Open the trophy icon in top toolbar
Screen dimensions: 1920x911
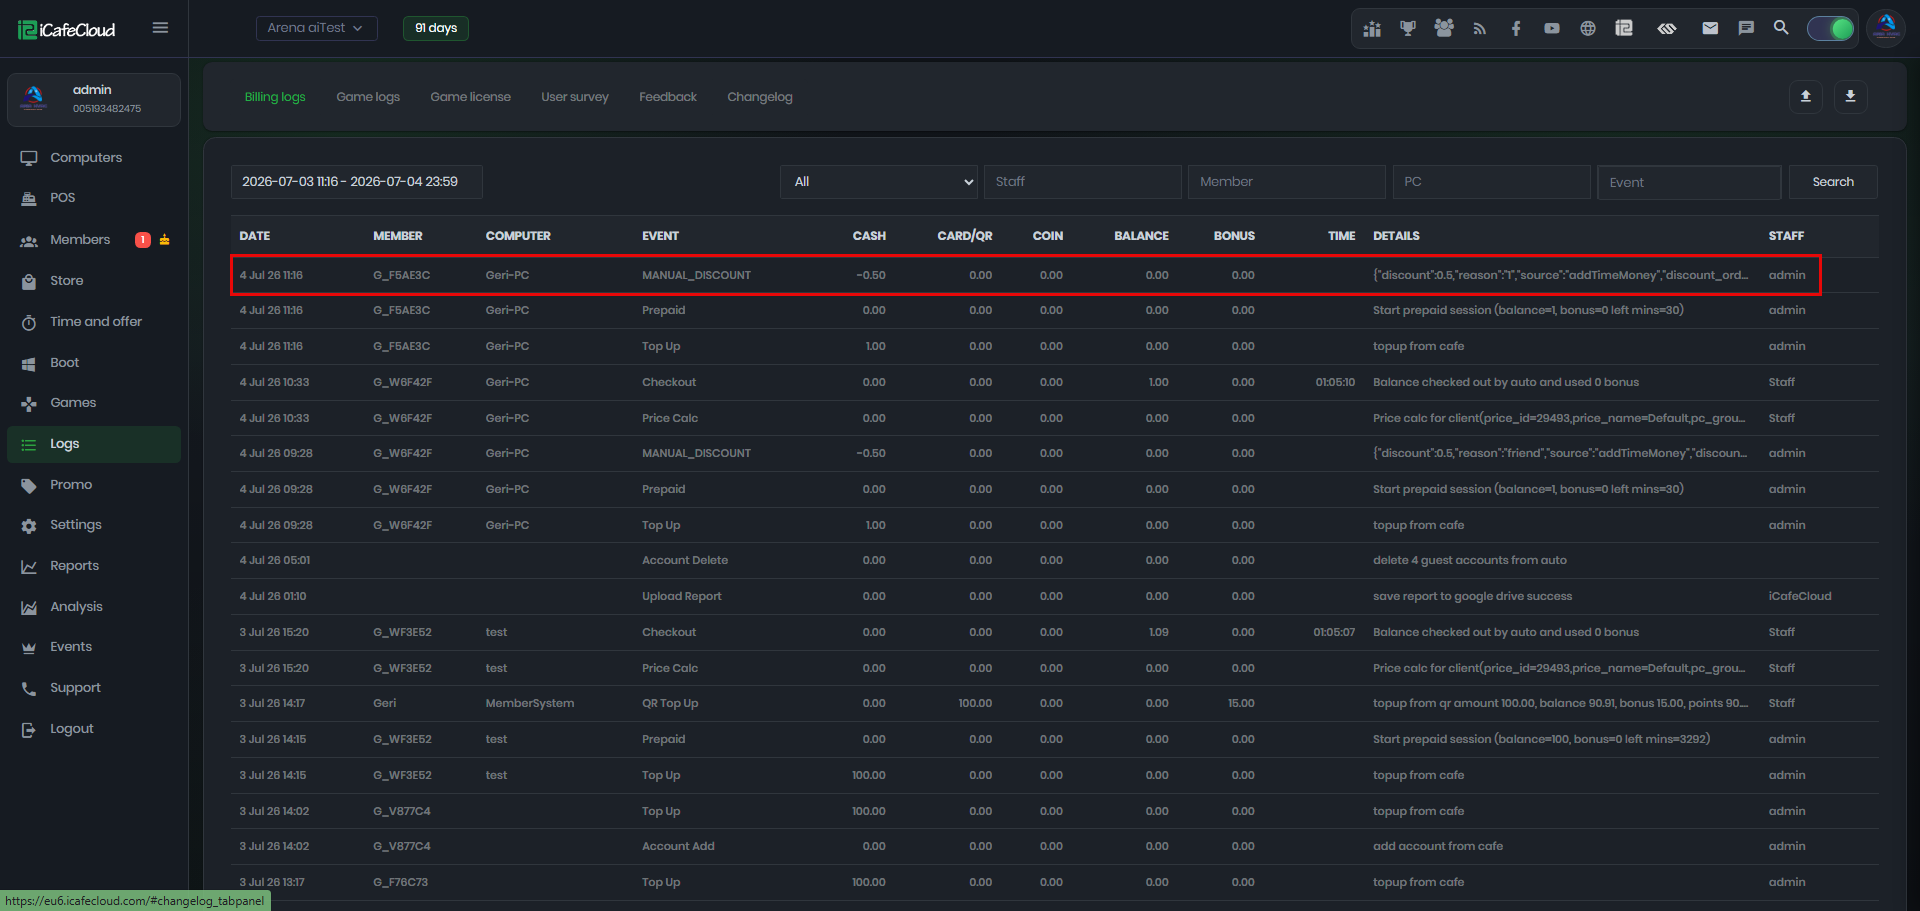[1407, 28]
